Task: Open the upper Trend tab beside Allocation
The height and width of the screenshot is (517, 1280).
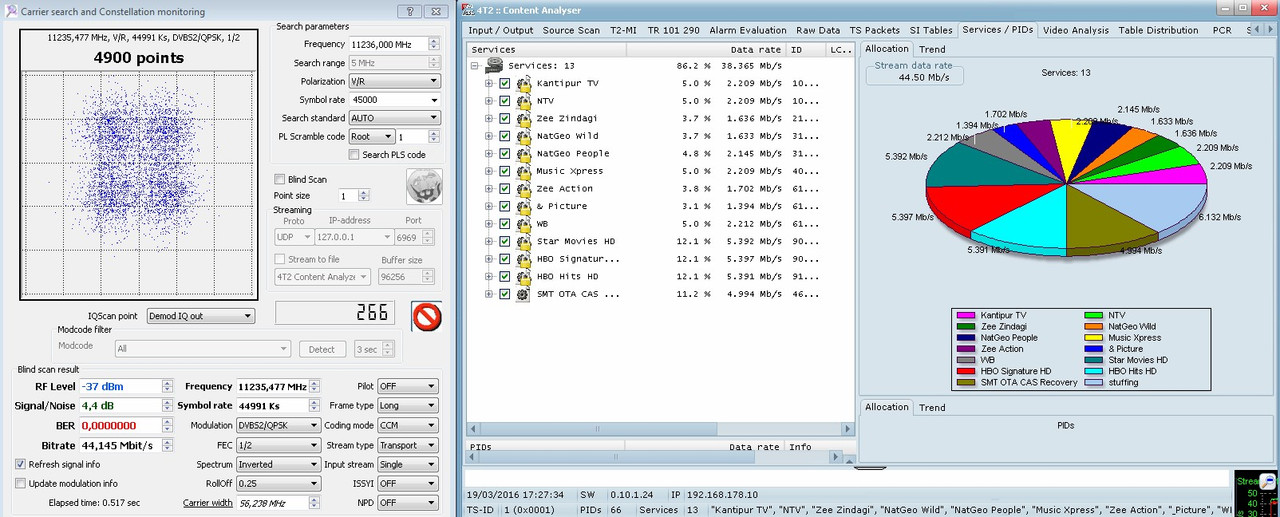Action: pos(932,48)
